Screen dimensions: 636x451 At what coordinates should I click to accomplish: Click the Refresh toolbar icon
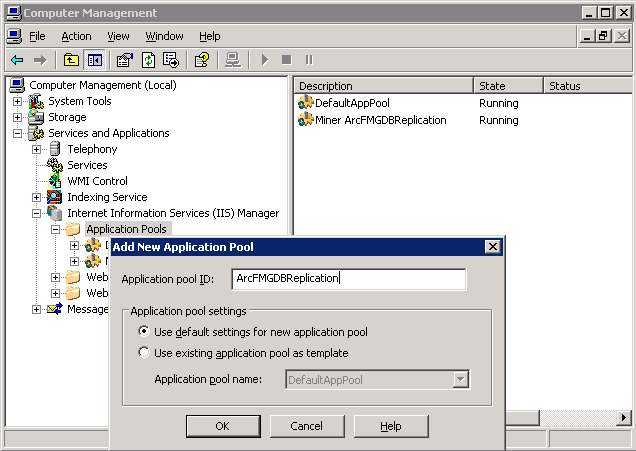148,60
